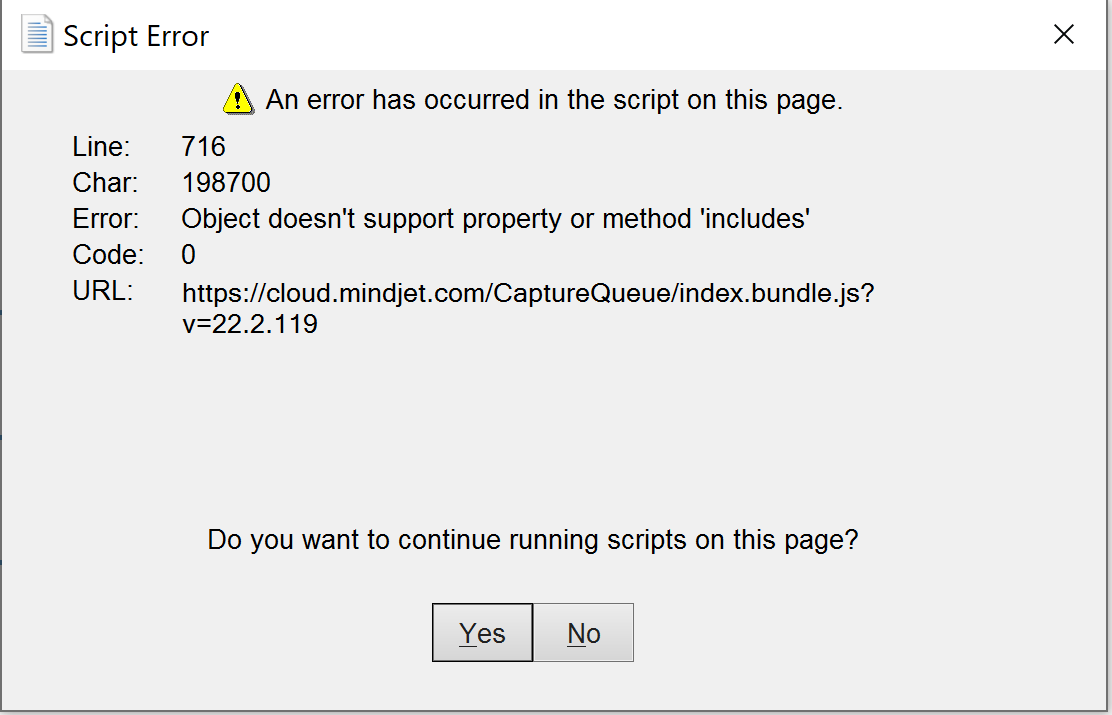1112x715 pixels.
Task: Click the 'An error has occurred' heading text
Action: pos(554,100)
